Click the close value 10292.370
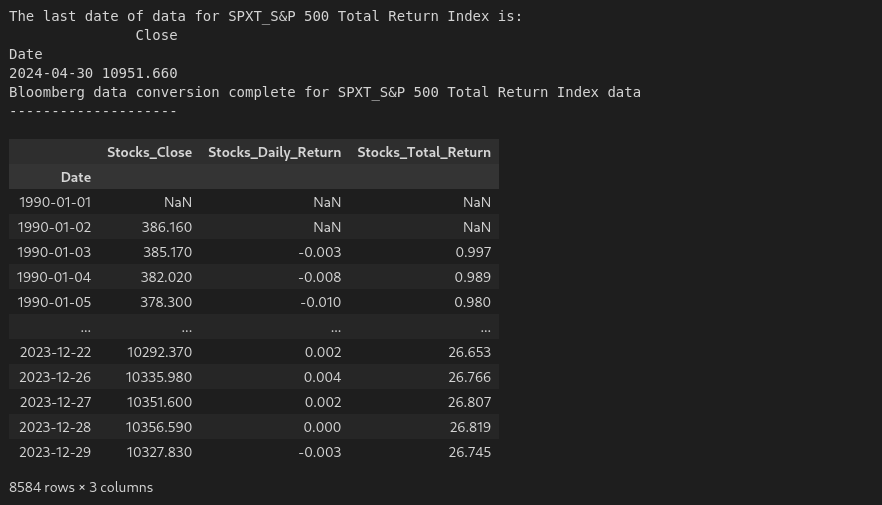 (160, 352)
